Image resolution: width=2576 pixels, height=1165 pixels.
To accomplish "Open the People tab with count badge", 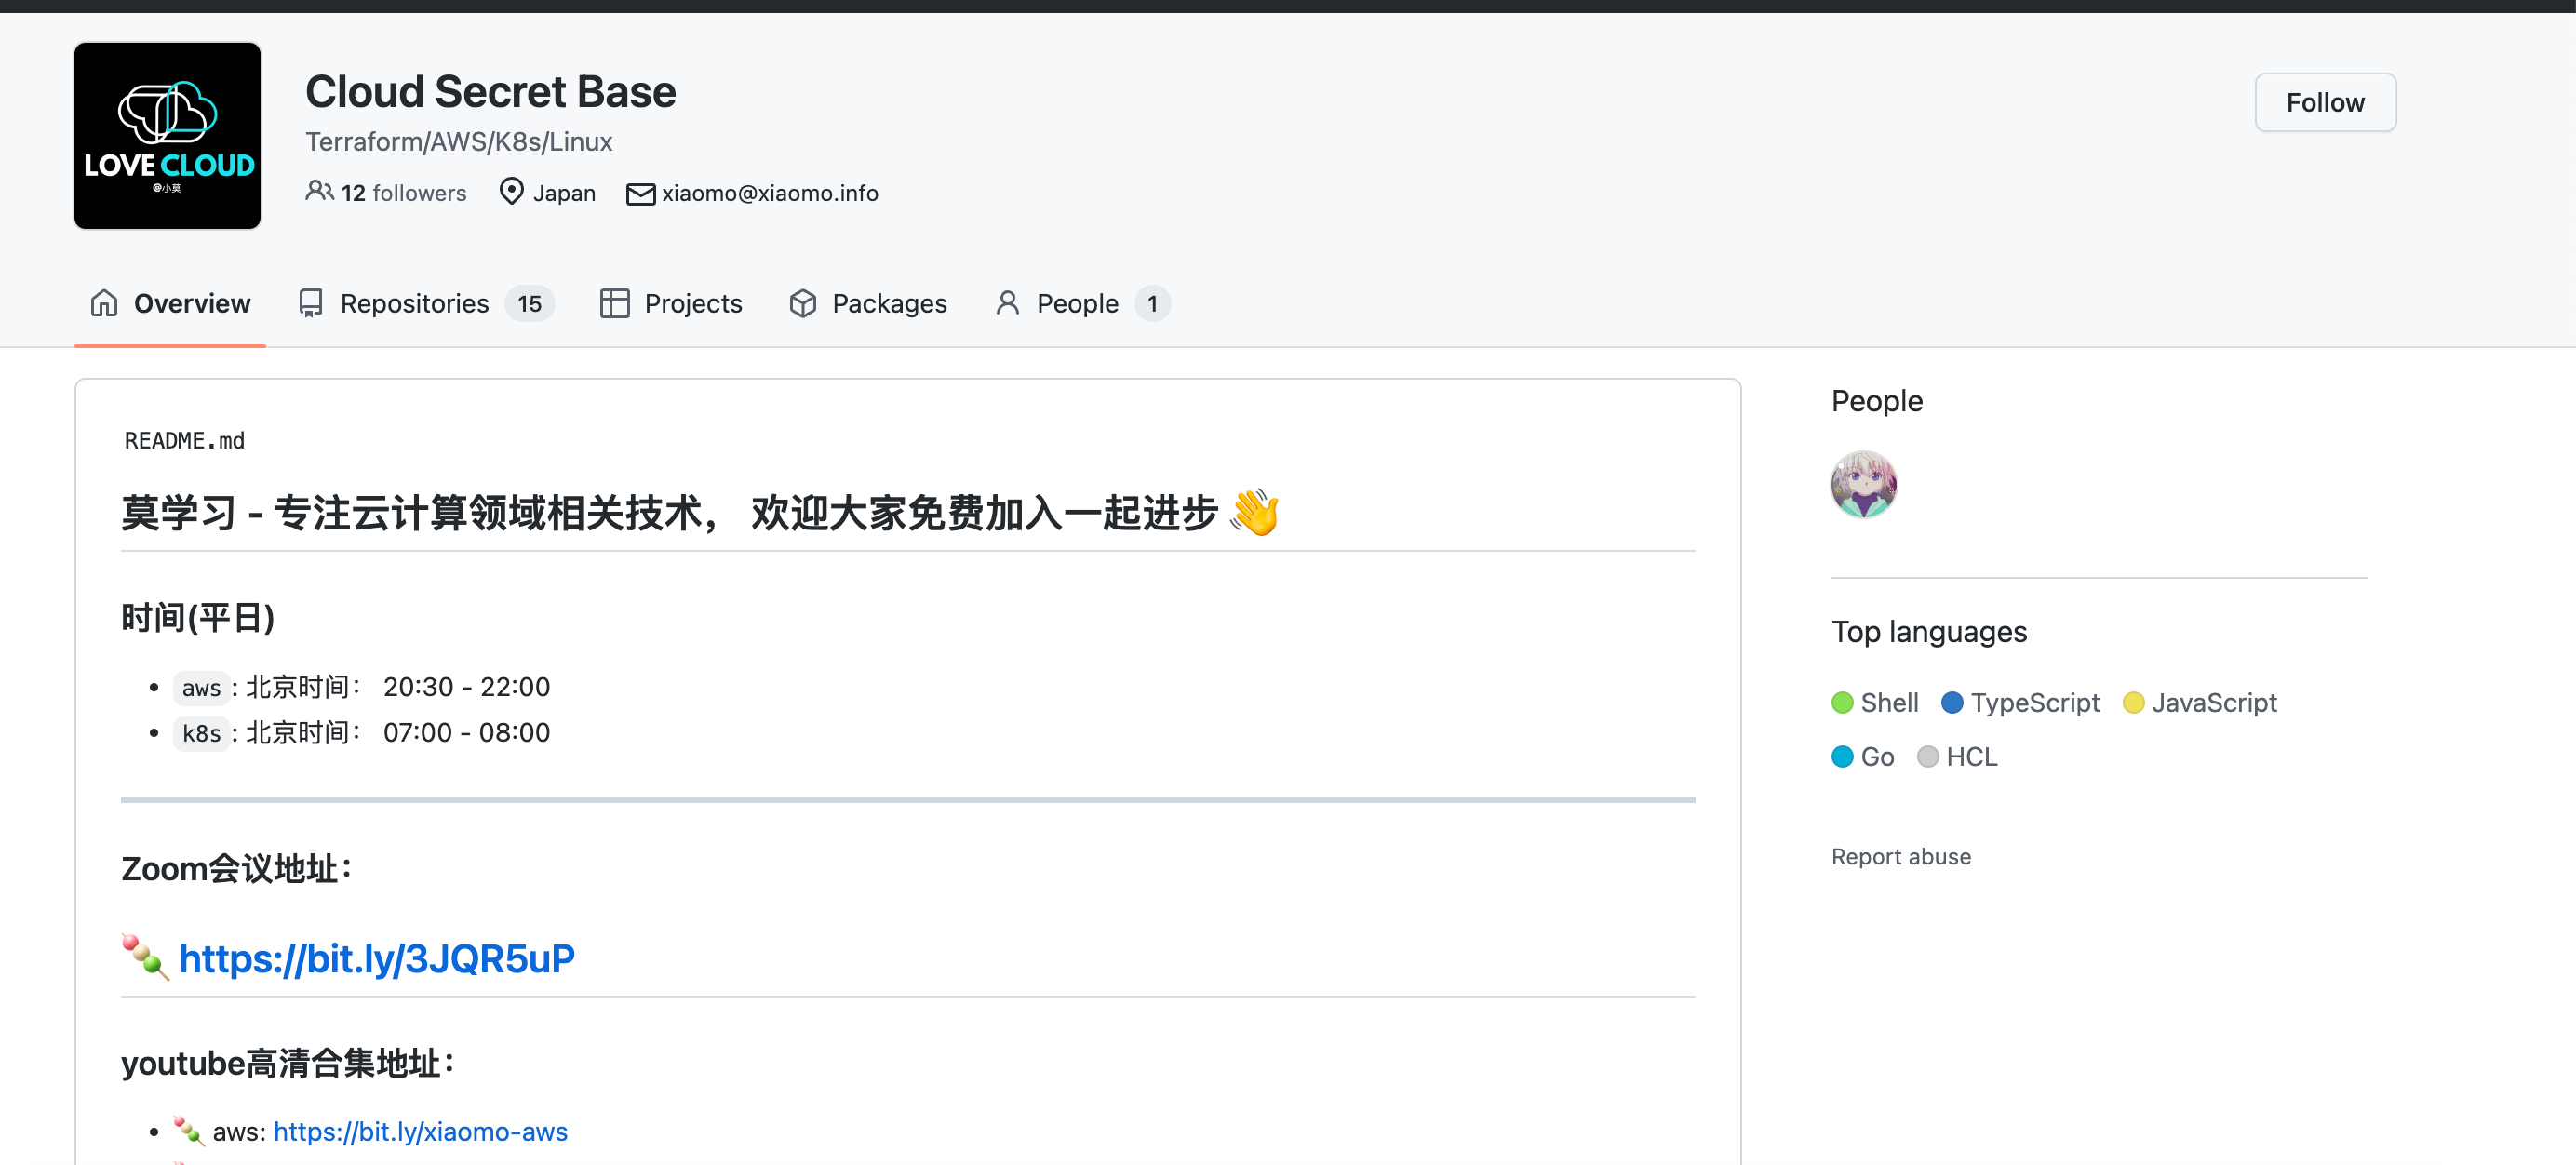I will 1076,303.
